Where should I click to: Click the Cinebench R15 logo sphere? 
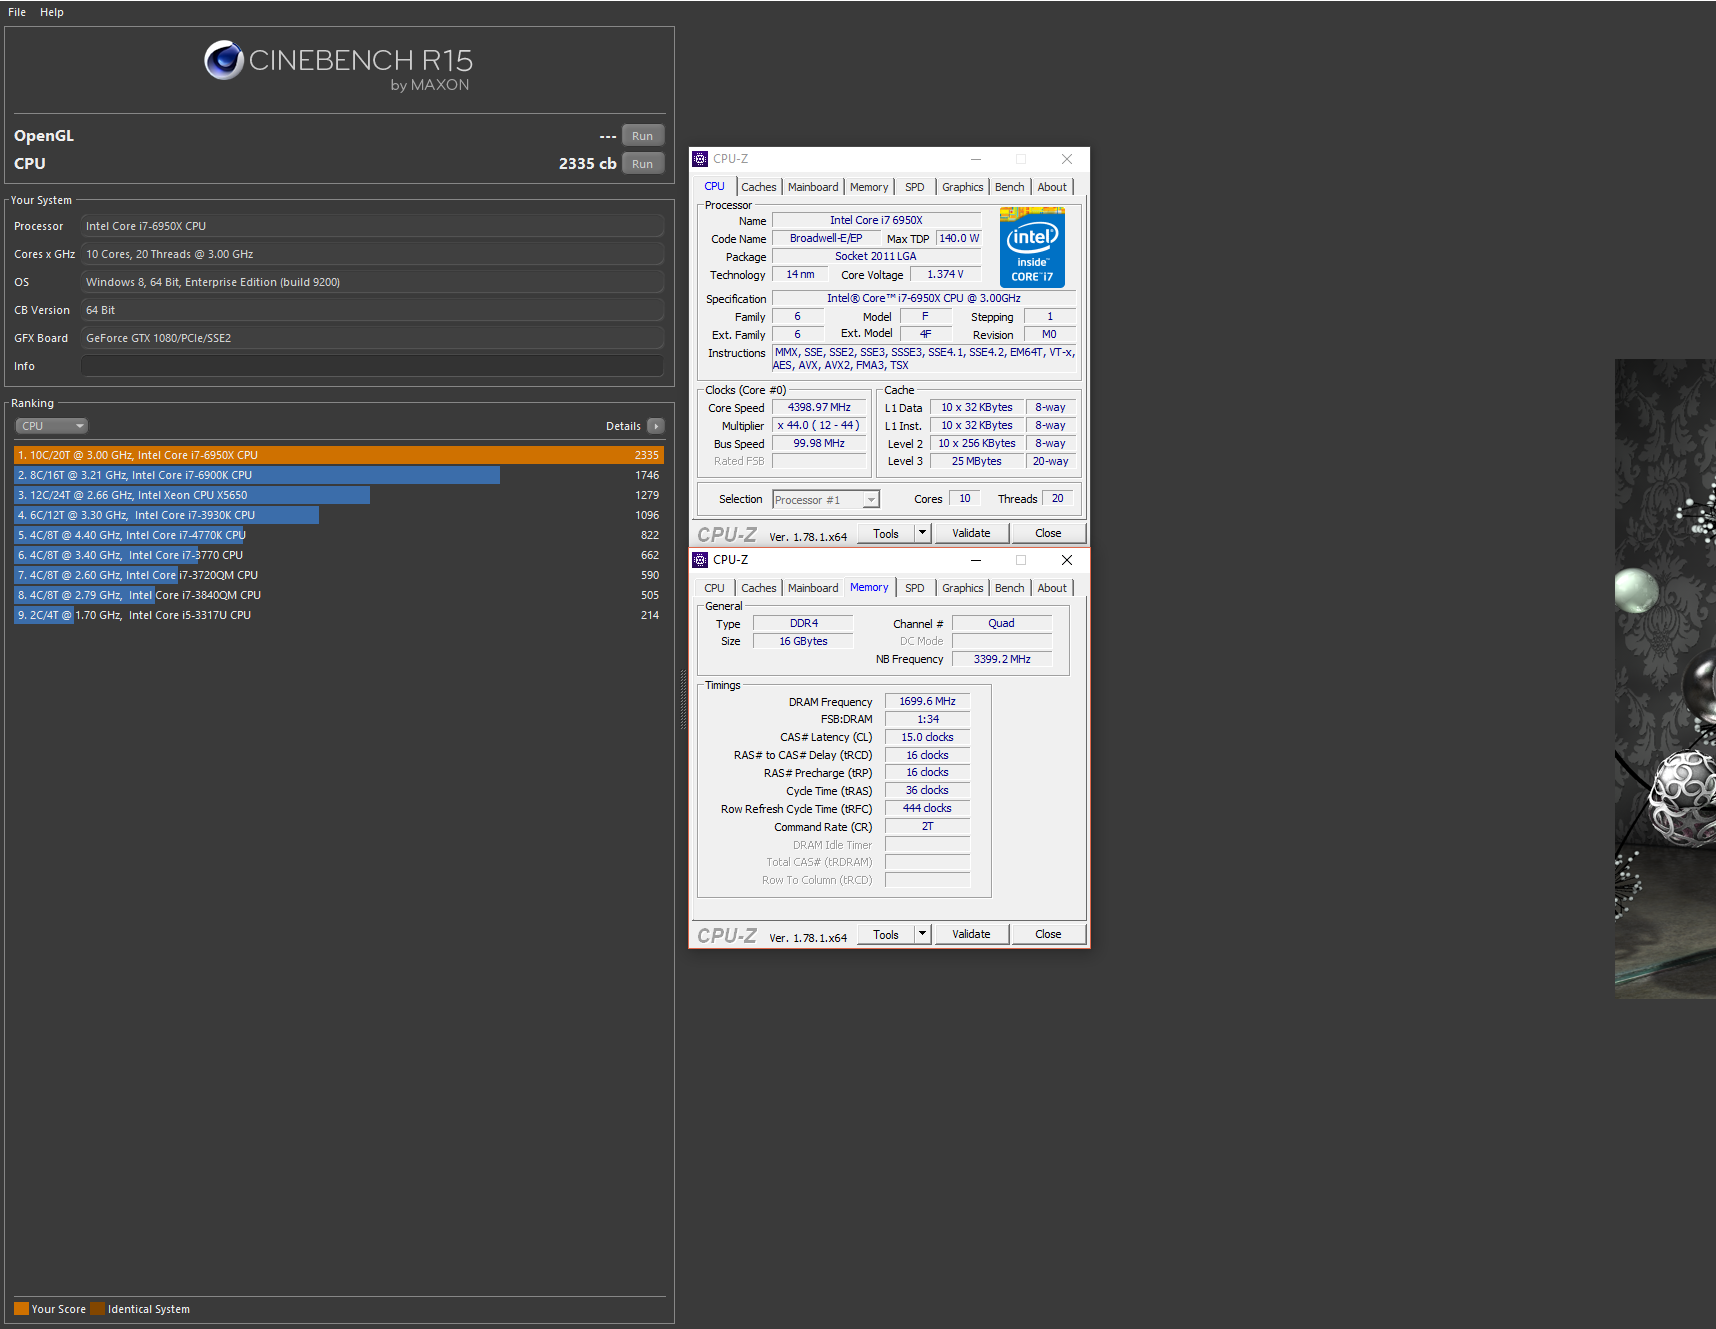(x=224, y=61)
